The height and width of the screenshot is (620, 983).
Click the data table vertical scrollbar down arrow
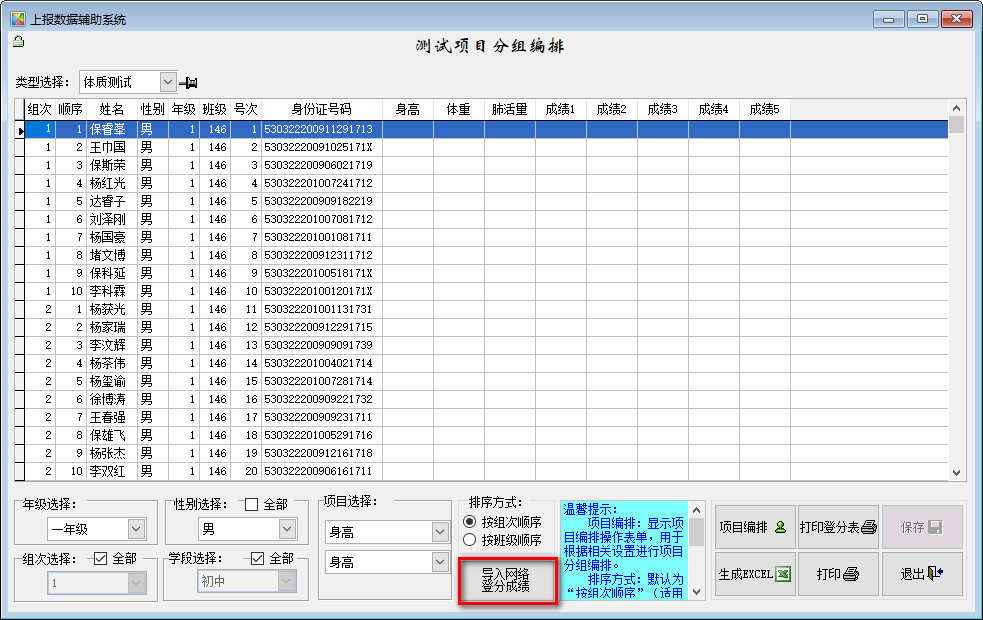[957, 473]
